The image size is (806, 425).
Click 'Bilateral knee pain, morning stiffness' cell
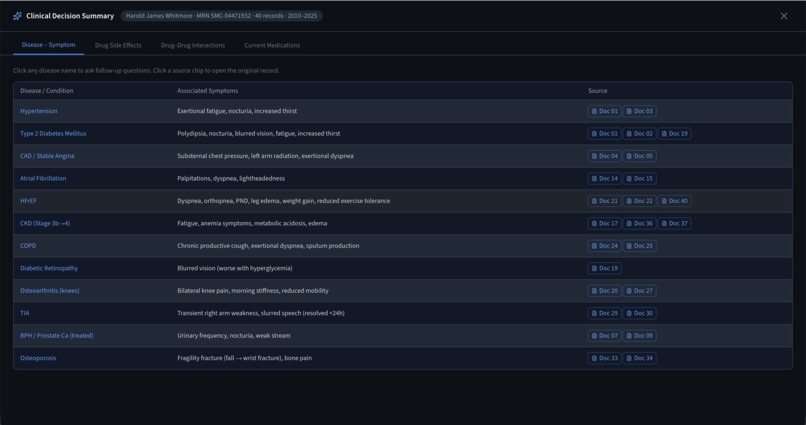pos(253,291)
